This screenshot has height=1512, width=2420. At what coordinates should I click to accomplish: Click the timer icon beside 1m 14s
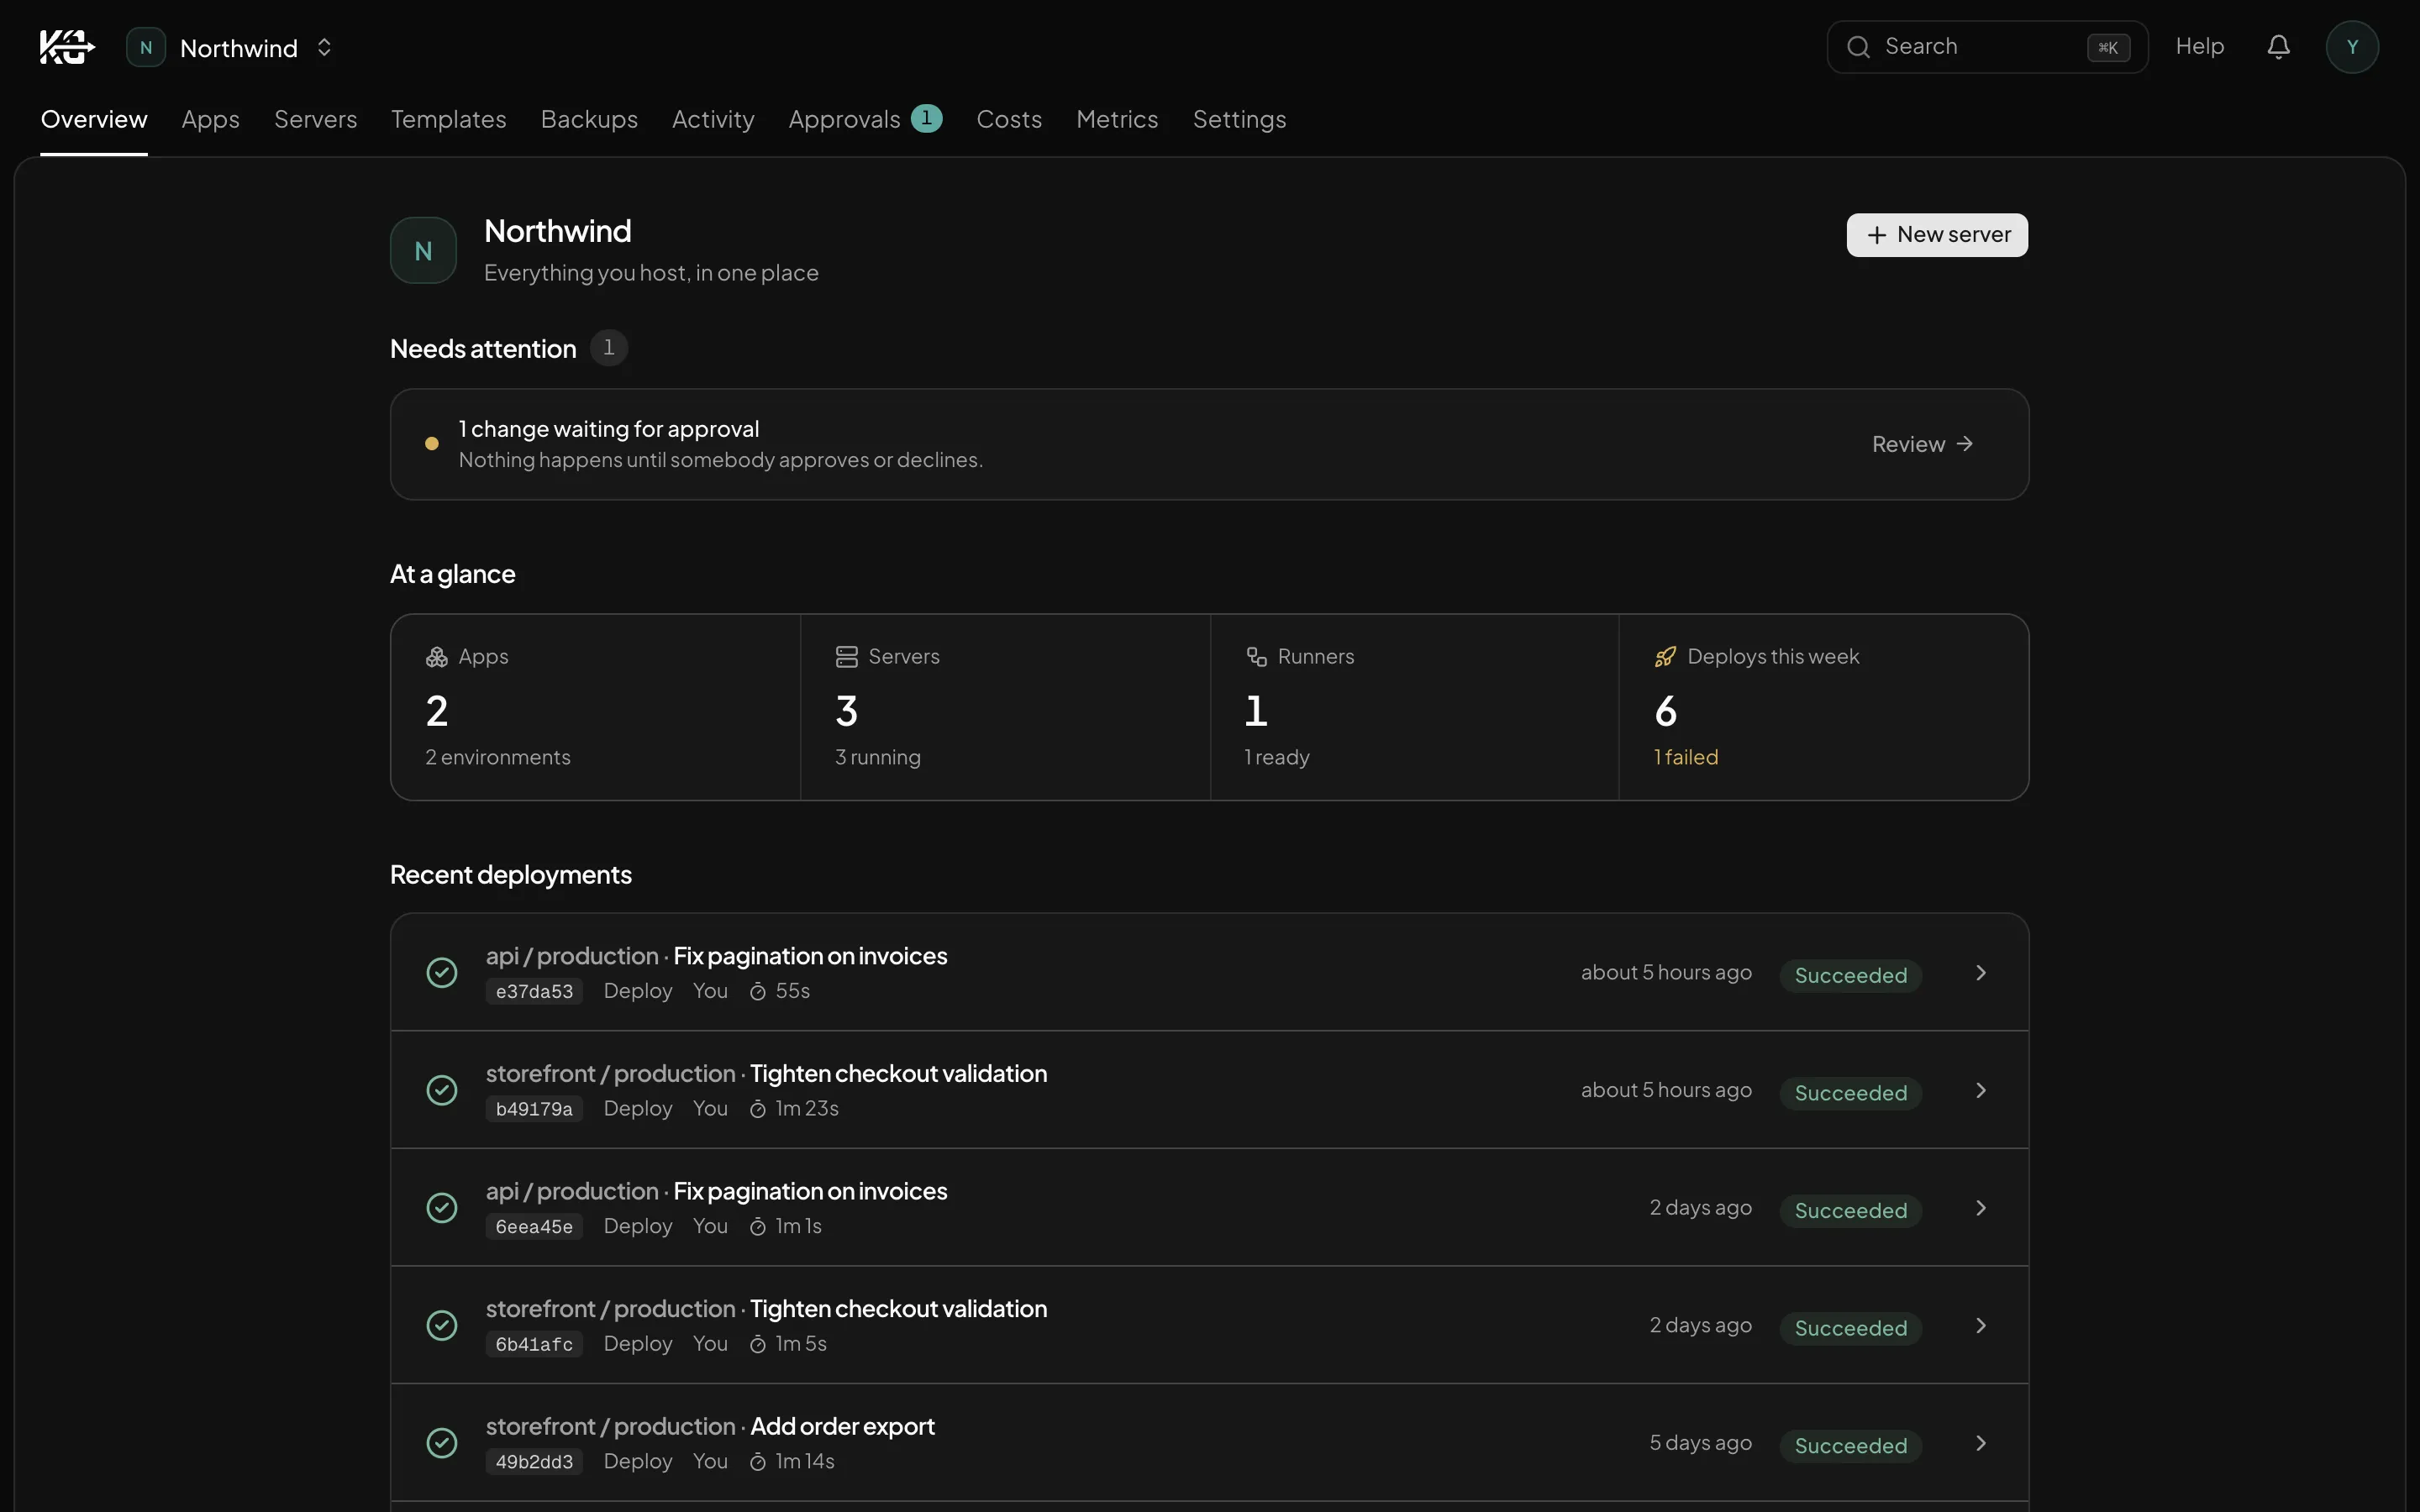[758, 1462]
